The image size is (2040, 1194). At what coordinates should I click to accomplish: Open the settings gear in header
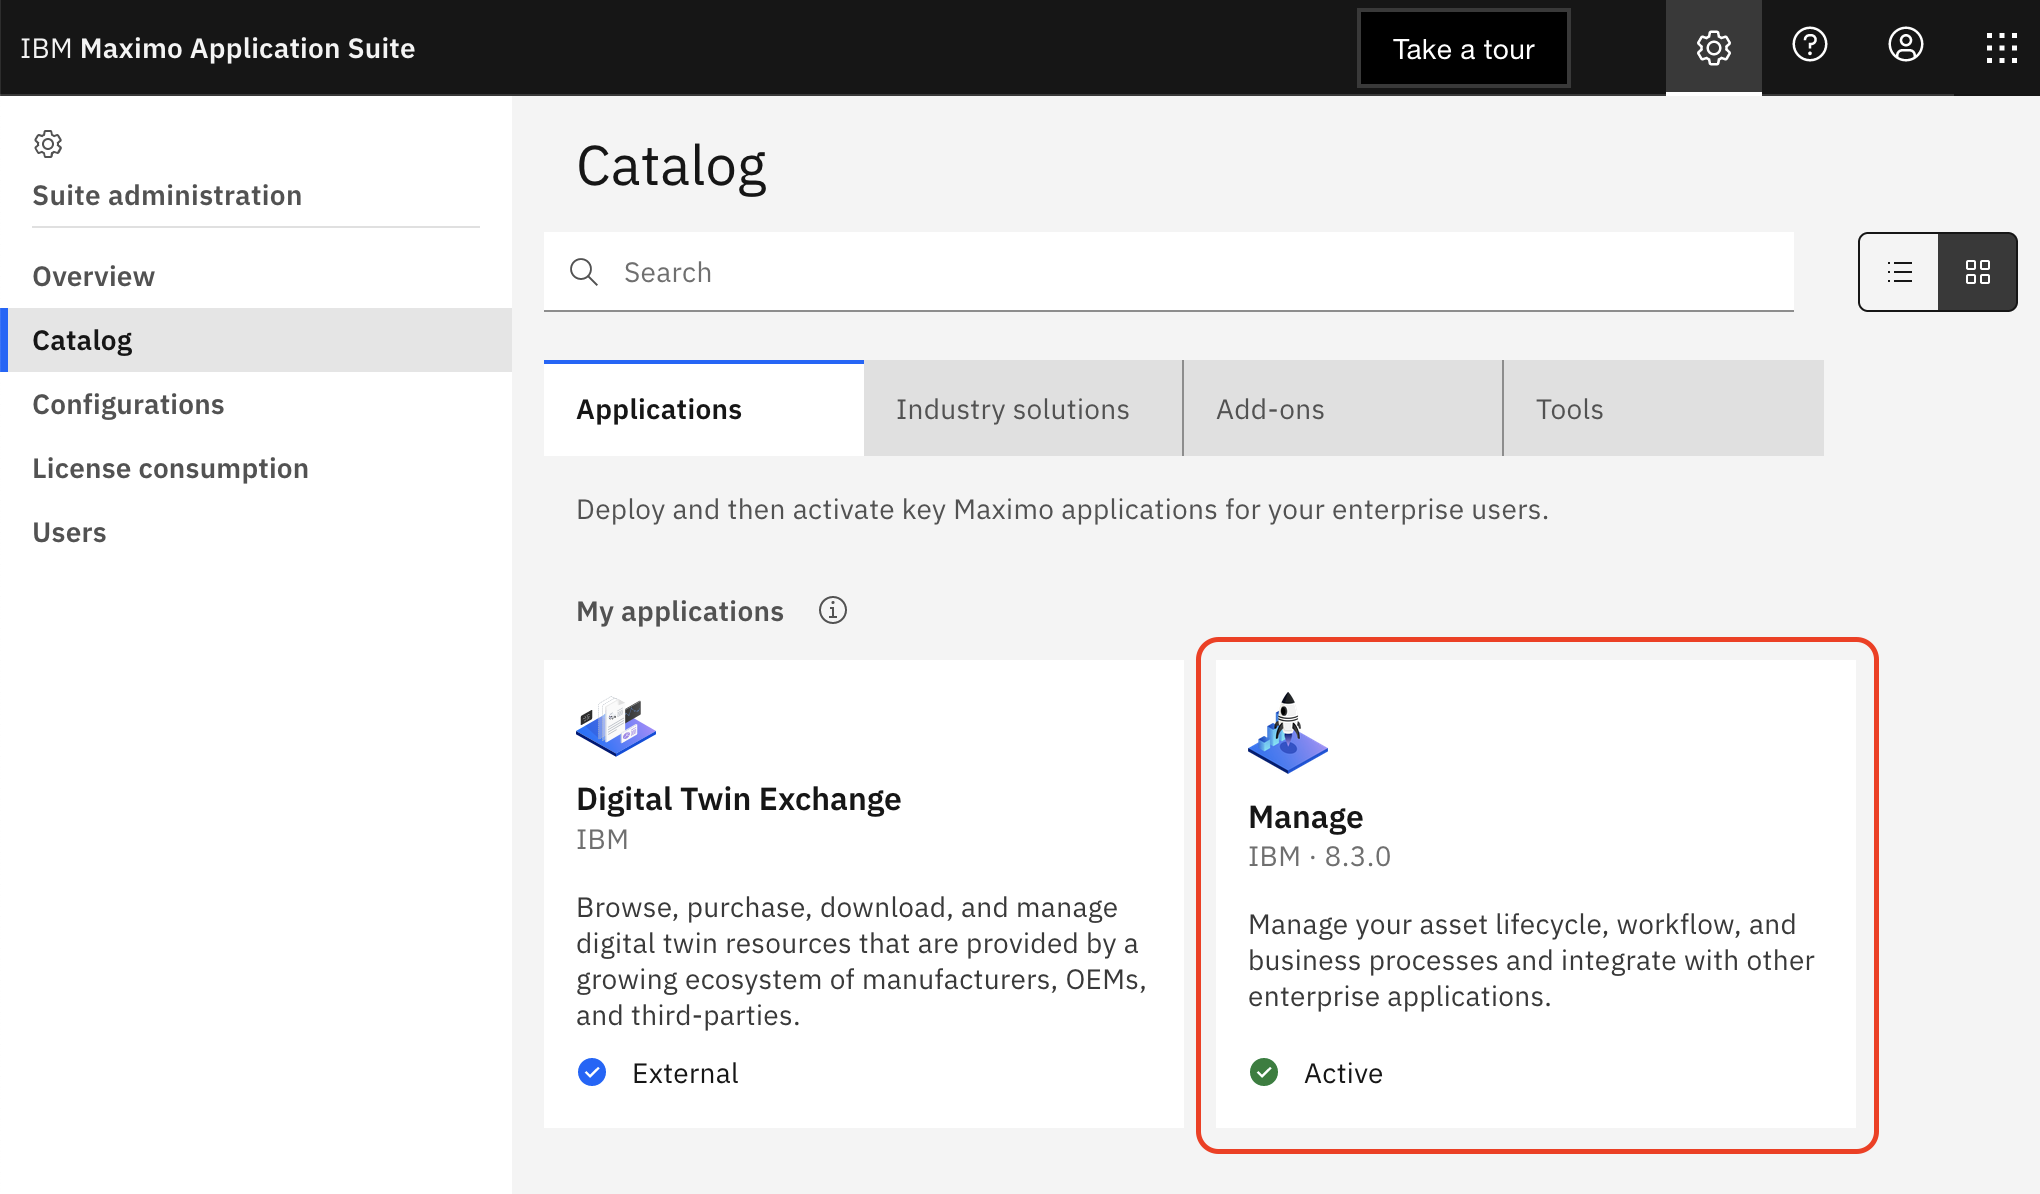tap(1713, 47)
